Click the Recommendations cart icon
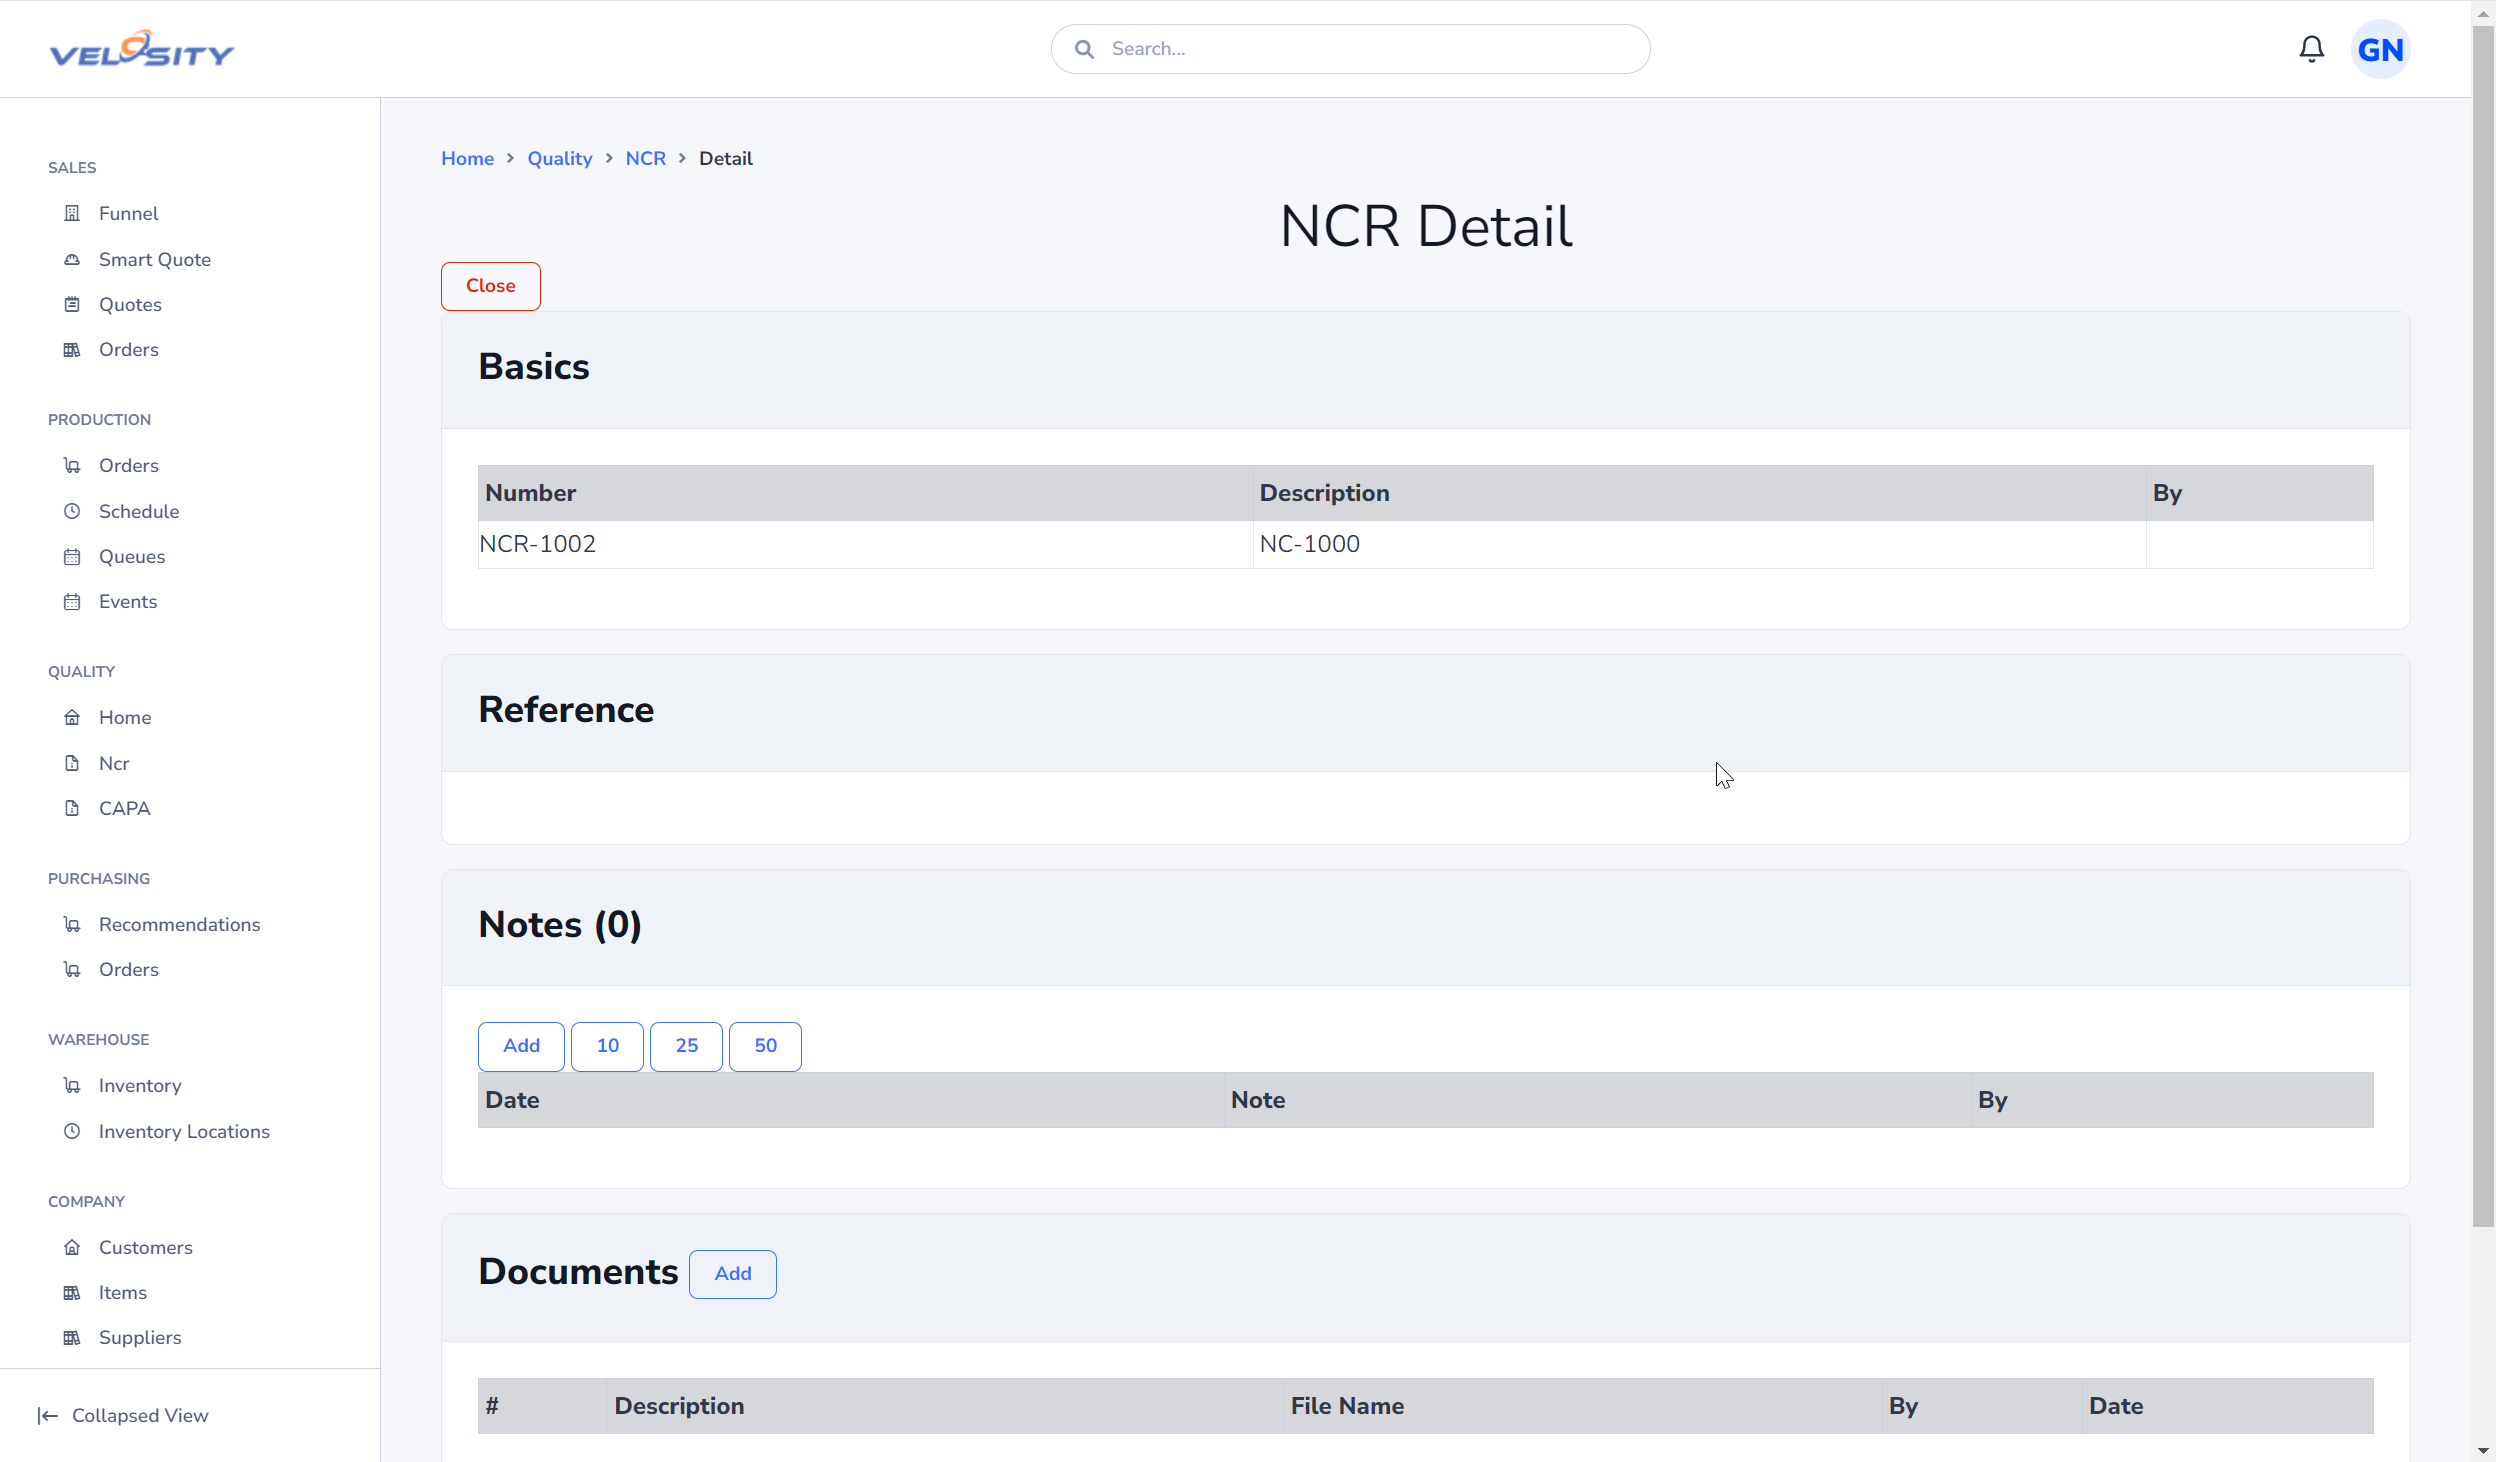2496x1462 pixels. tap(72, 924)
